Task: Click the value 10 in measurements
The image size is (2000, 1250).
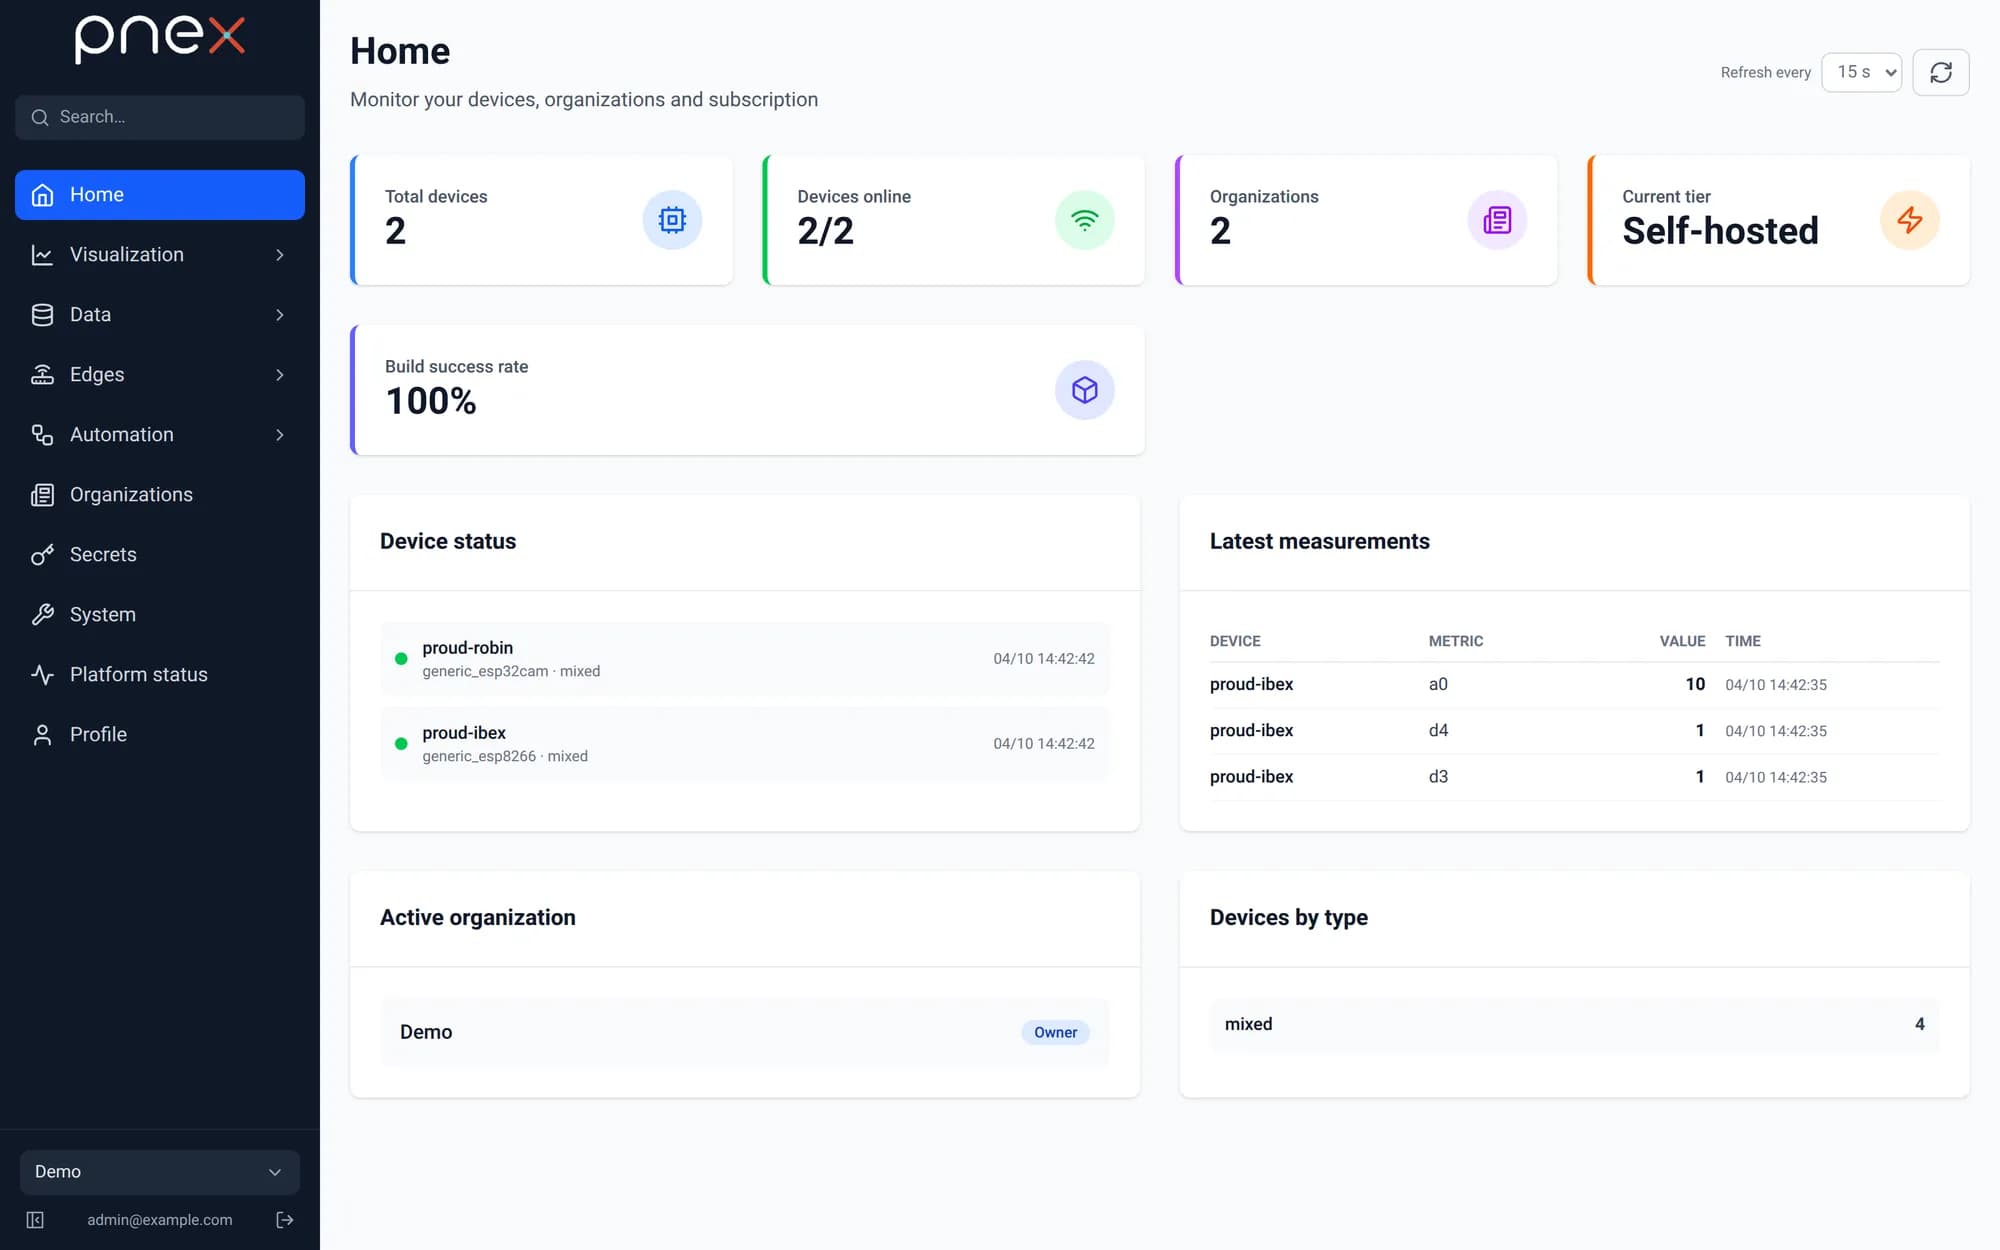Action: pos(1695,685)
